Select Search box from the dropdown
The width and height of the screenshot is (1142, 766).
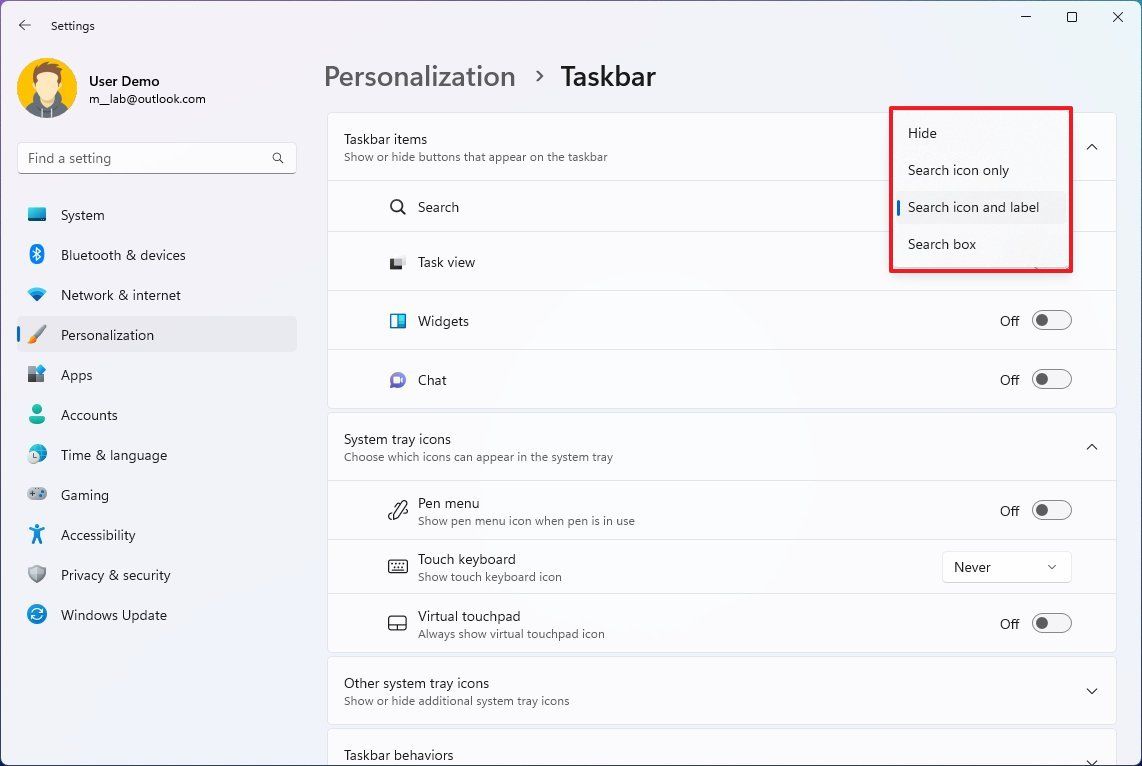(941, 244)
